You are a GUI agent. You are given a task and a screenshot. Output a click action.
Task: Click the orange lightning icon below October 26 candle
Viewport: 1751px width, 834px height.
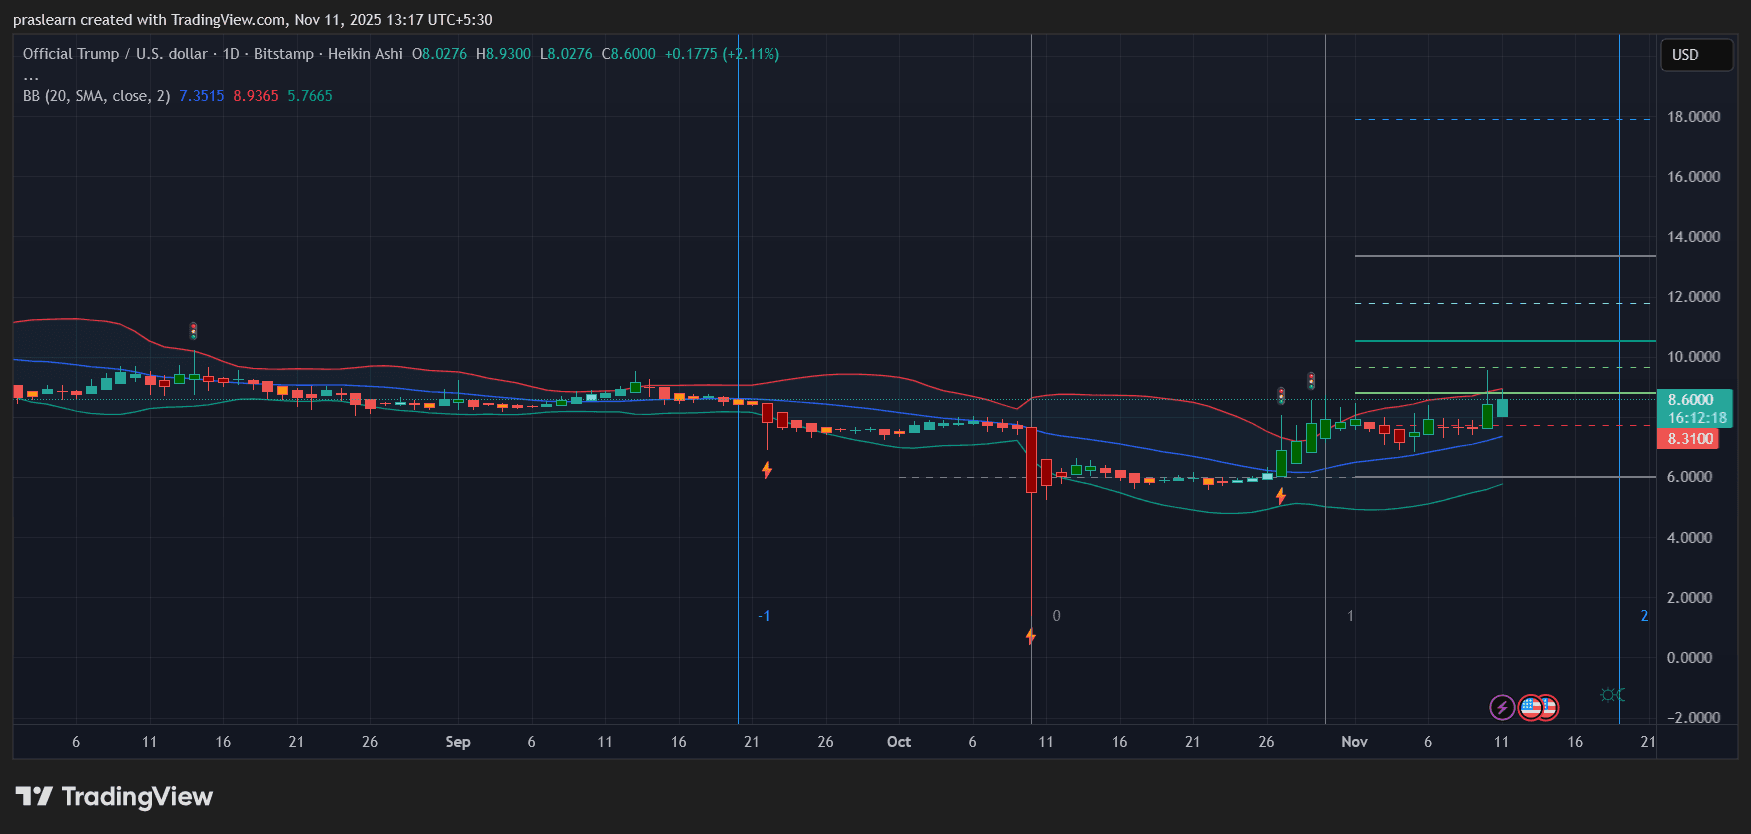click(1281, 496)
